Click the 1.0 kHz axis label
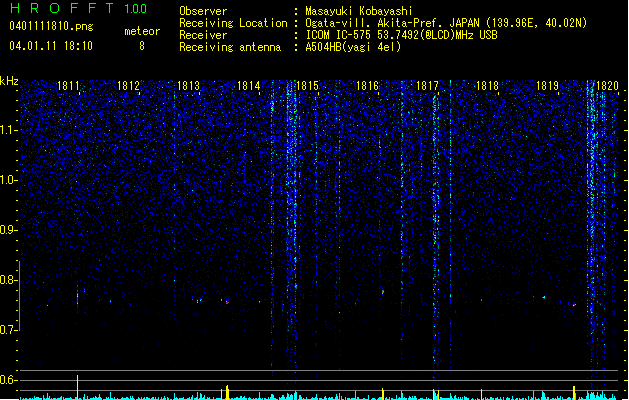The height and width of the screenshot is (400, 629). point(8,180)
